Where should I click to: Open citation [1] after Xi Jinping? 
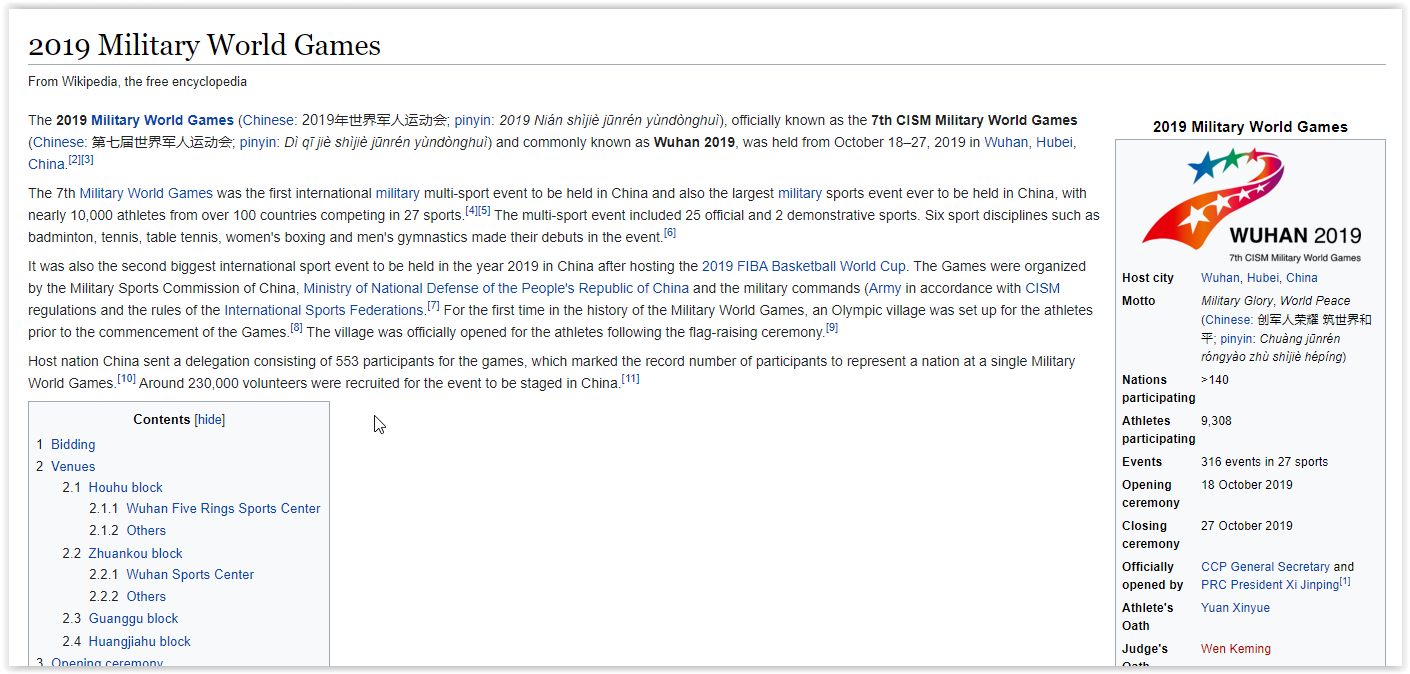(1345, 581)
